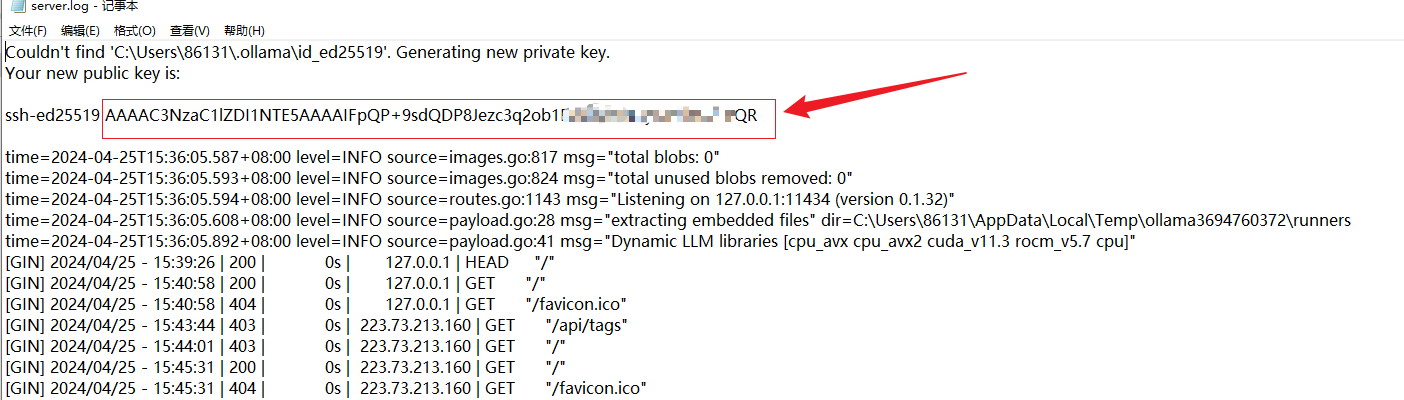1404x400 pixels.
Task: Open the 编辑(E) menu
Action: click(x=80, y=31)
